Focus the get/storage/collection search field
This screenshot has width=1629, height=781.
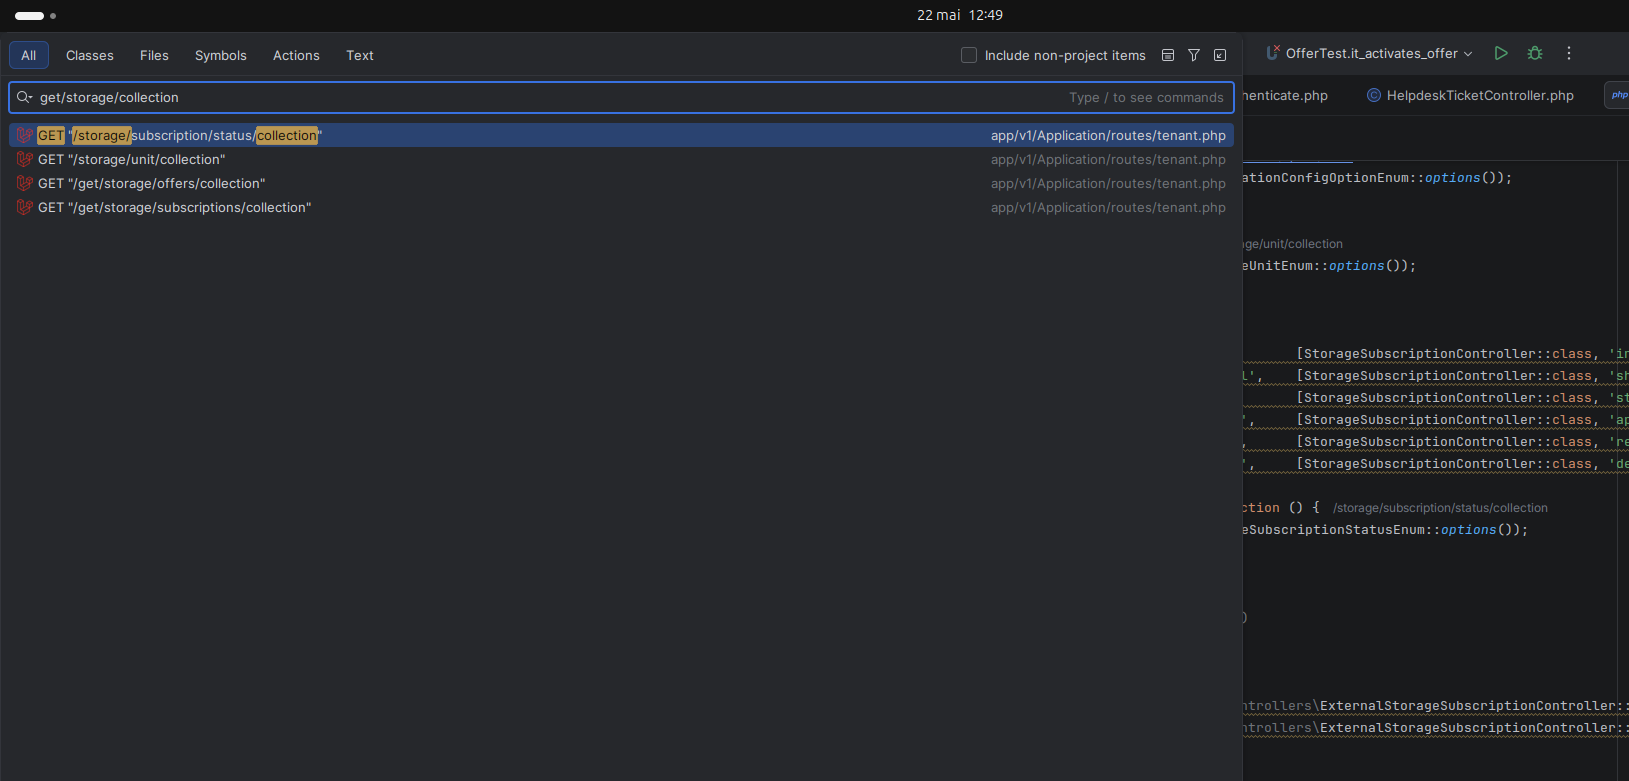coord(621,97)
